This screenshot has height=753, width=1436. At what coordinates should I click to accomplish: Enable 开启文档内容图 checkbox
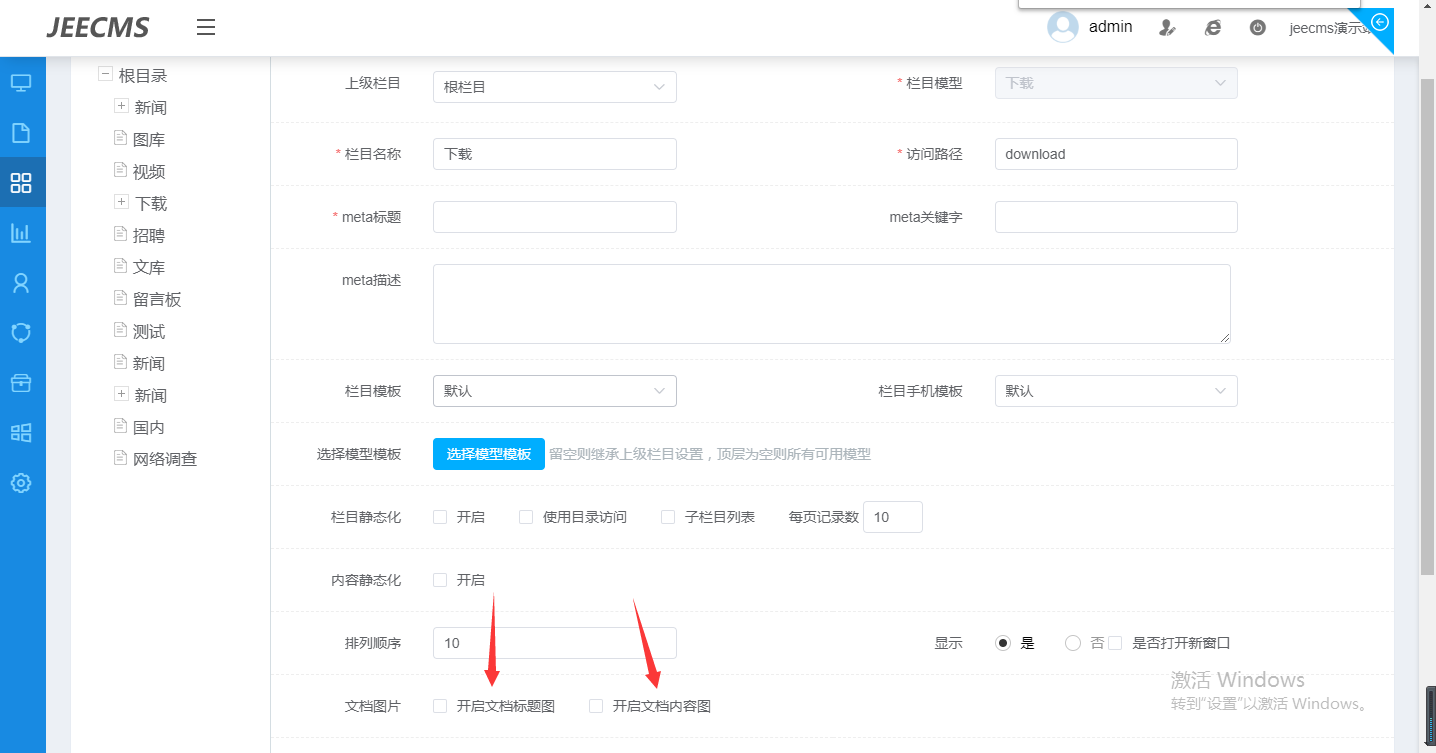point(596,706)
